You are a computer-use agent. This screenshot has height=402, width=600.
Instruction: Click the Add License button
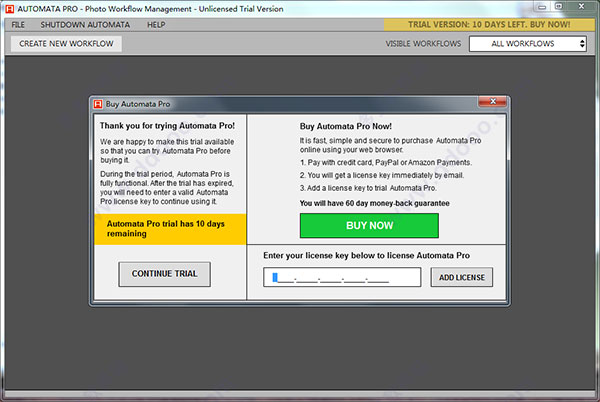point(461,277)
